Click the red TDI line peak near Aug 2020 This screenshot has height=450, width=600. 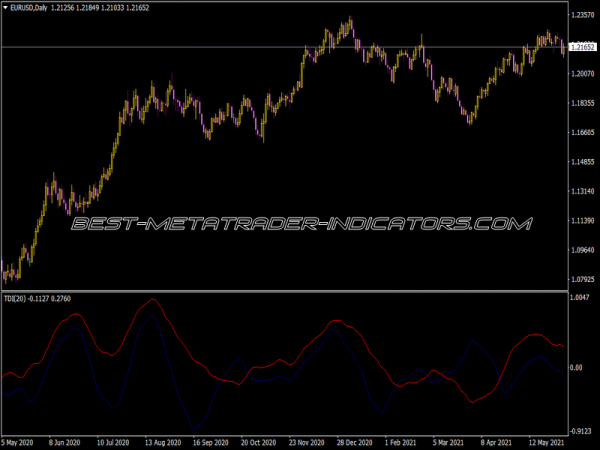pyautogui.click(x=152, y=299)
